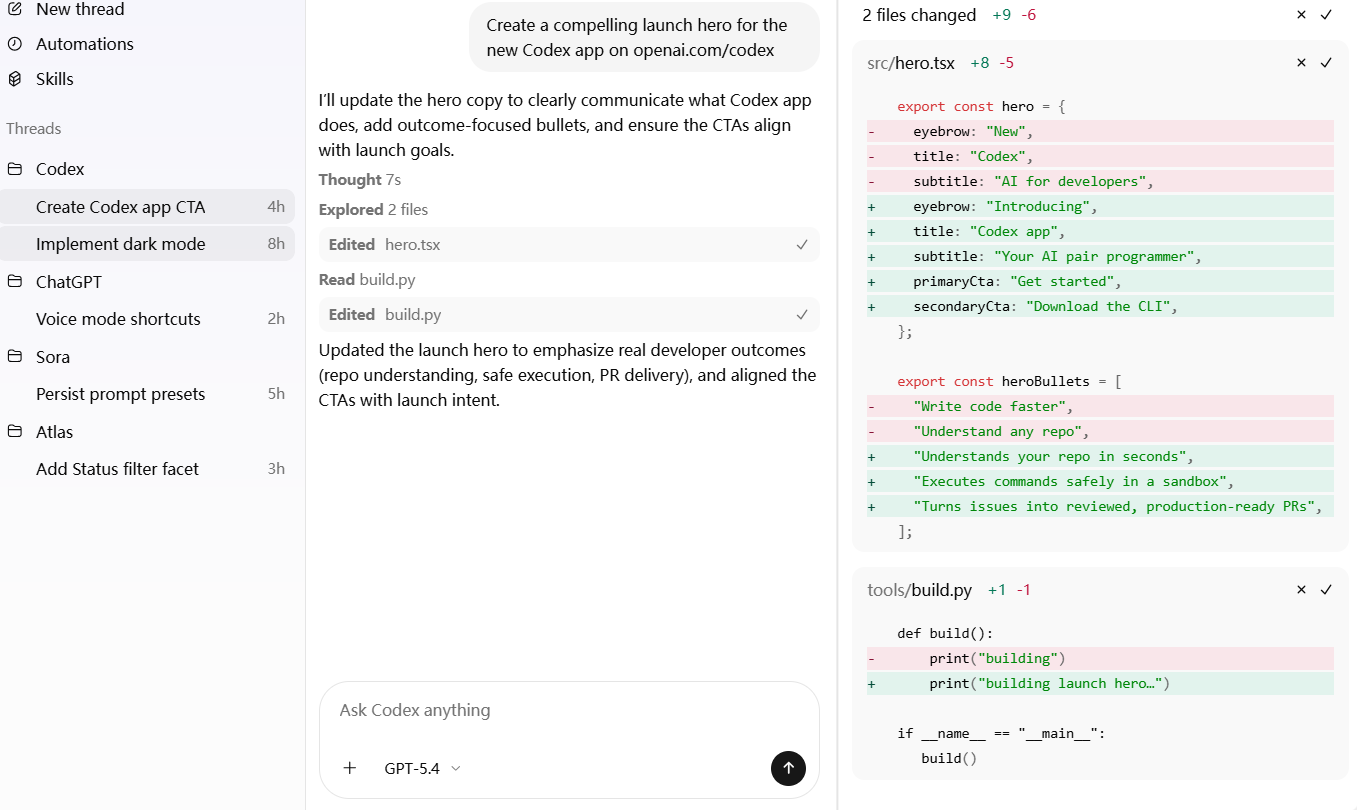The image size is (1357, 810).
Task: Open the GPT-5.4 model dropdown
Action: 422,768
